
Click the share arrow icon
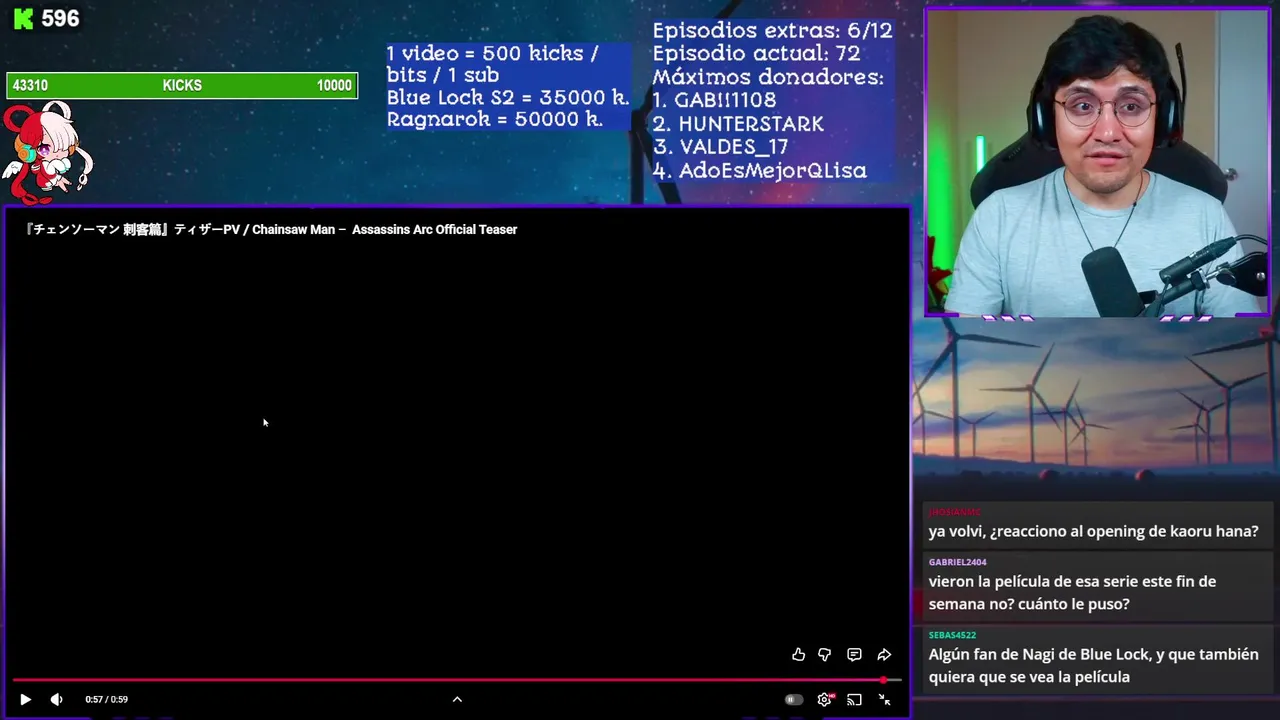point(884,655)
